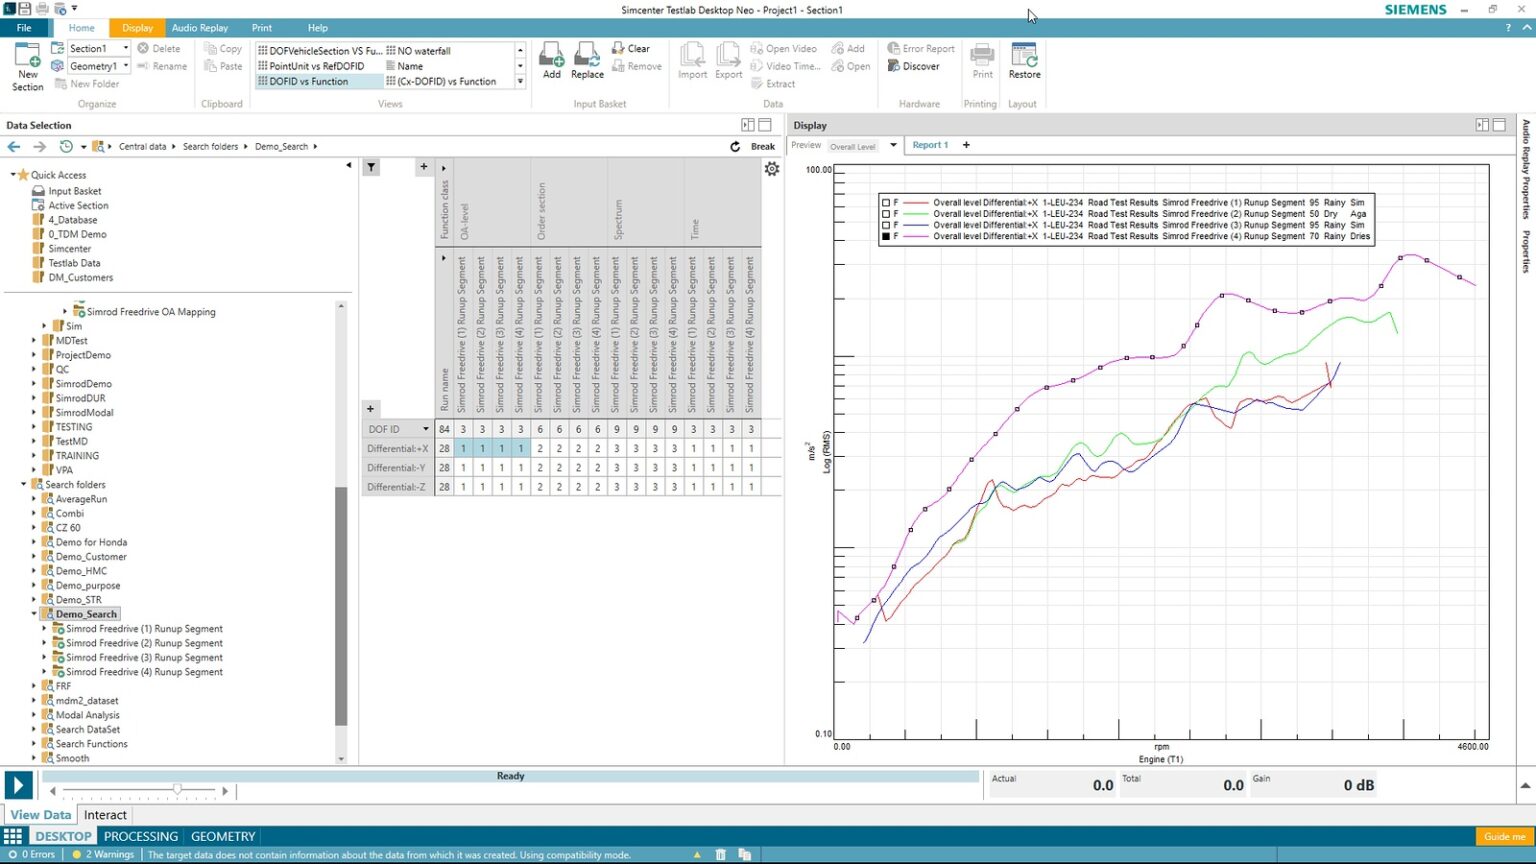Viewport: 1536px width, 864px height.
Task: Clear the Input Basket
Action: click(x=633, y=47)
